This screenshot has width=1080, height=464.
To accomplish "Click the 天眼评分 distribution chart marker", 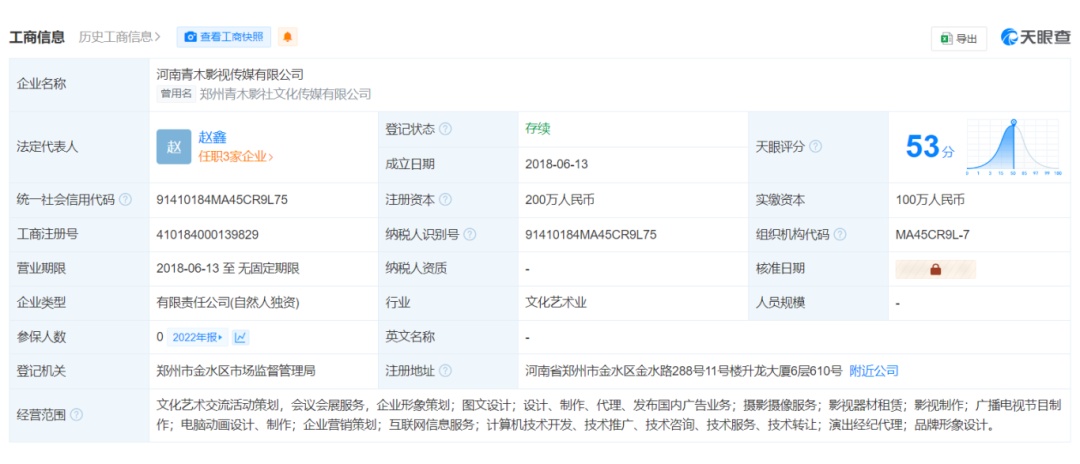I will pyautogui.click(x=1013, y=123).
